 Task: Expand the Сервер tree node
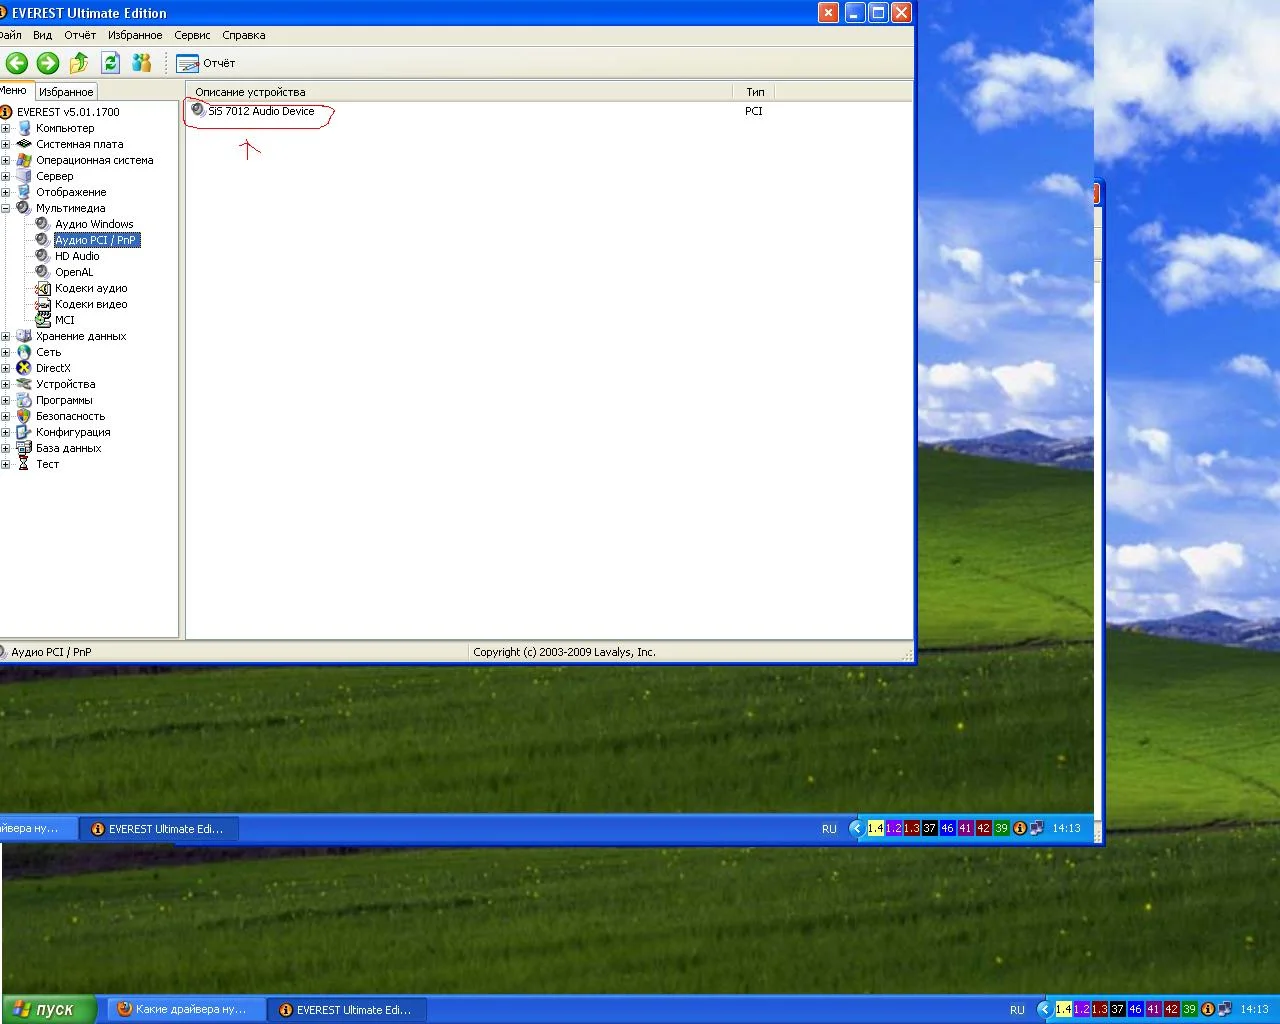click(5, 176)
